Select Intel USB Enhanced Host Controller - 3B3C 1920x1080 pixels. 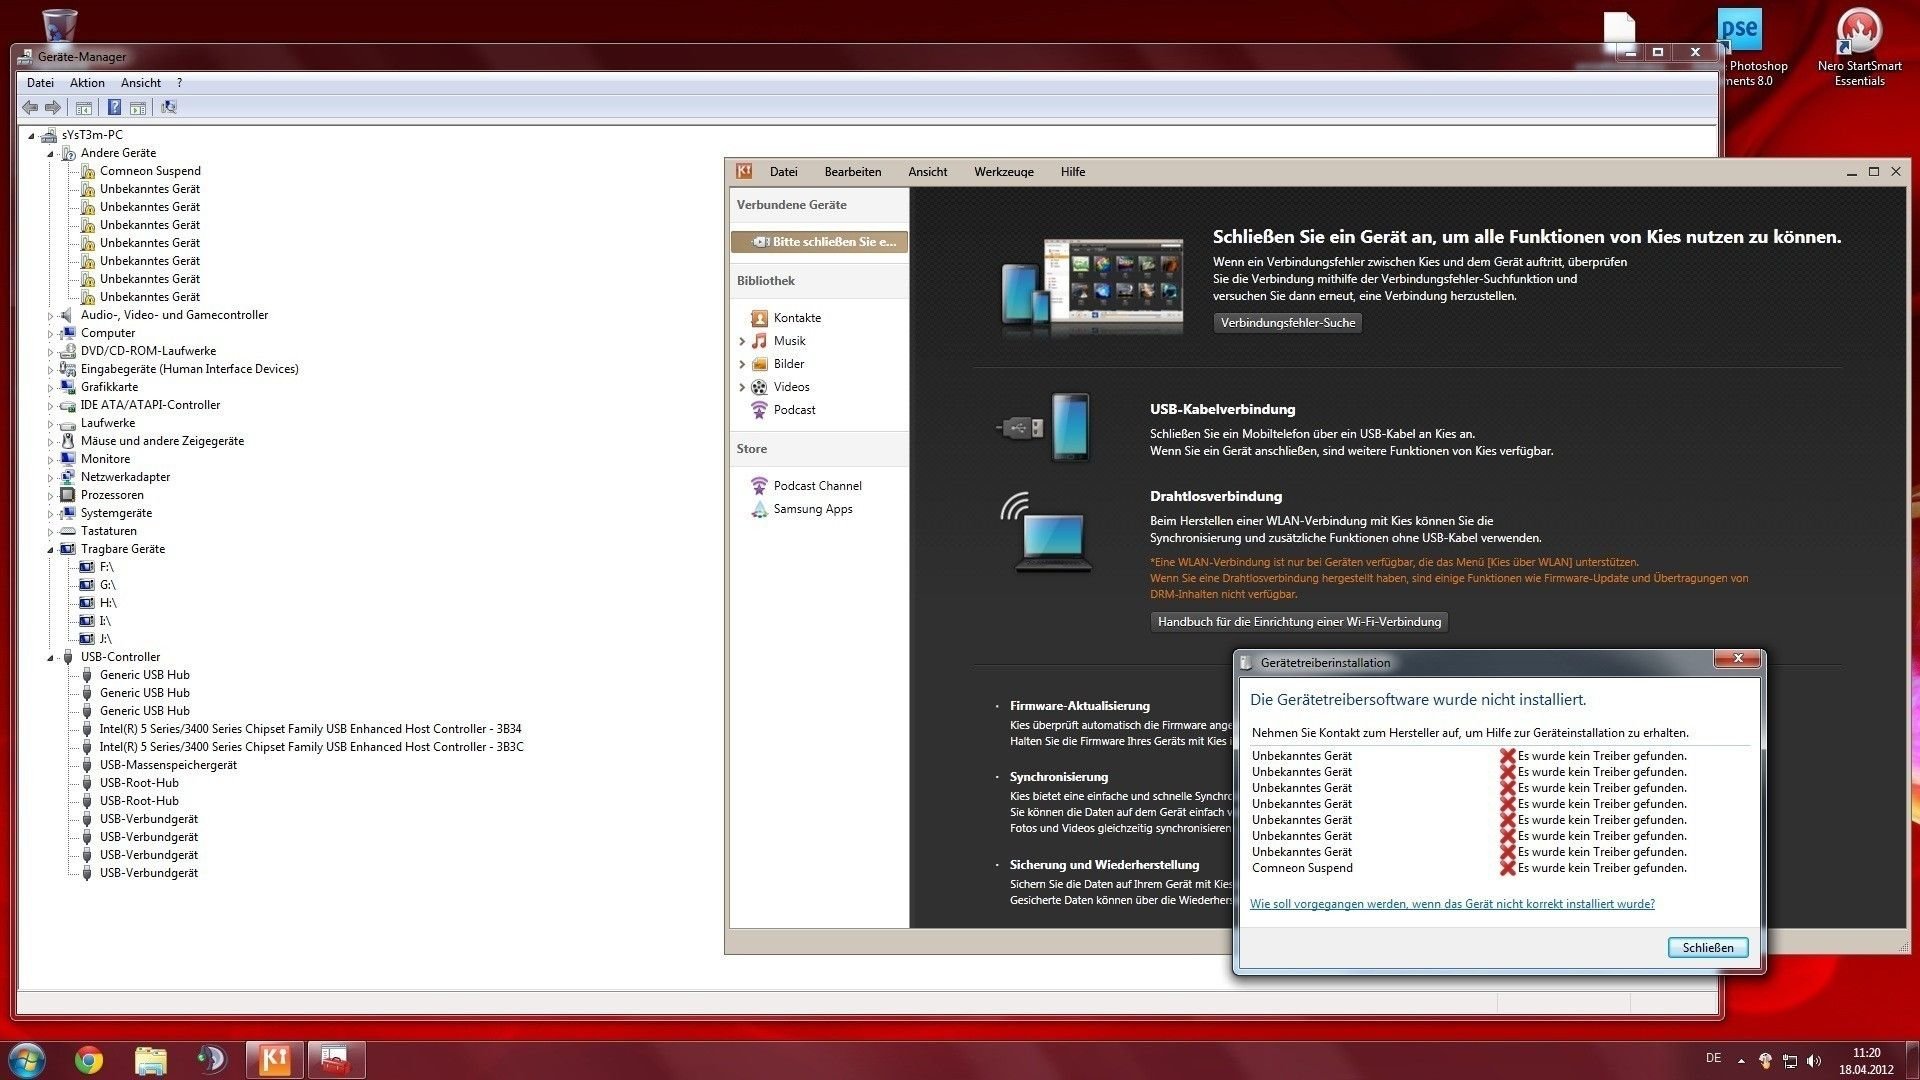(x=311, y=747)
